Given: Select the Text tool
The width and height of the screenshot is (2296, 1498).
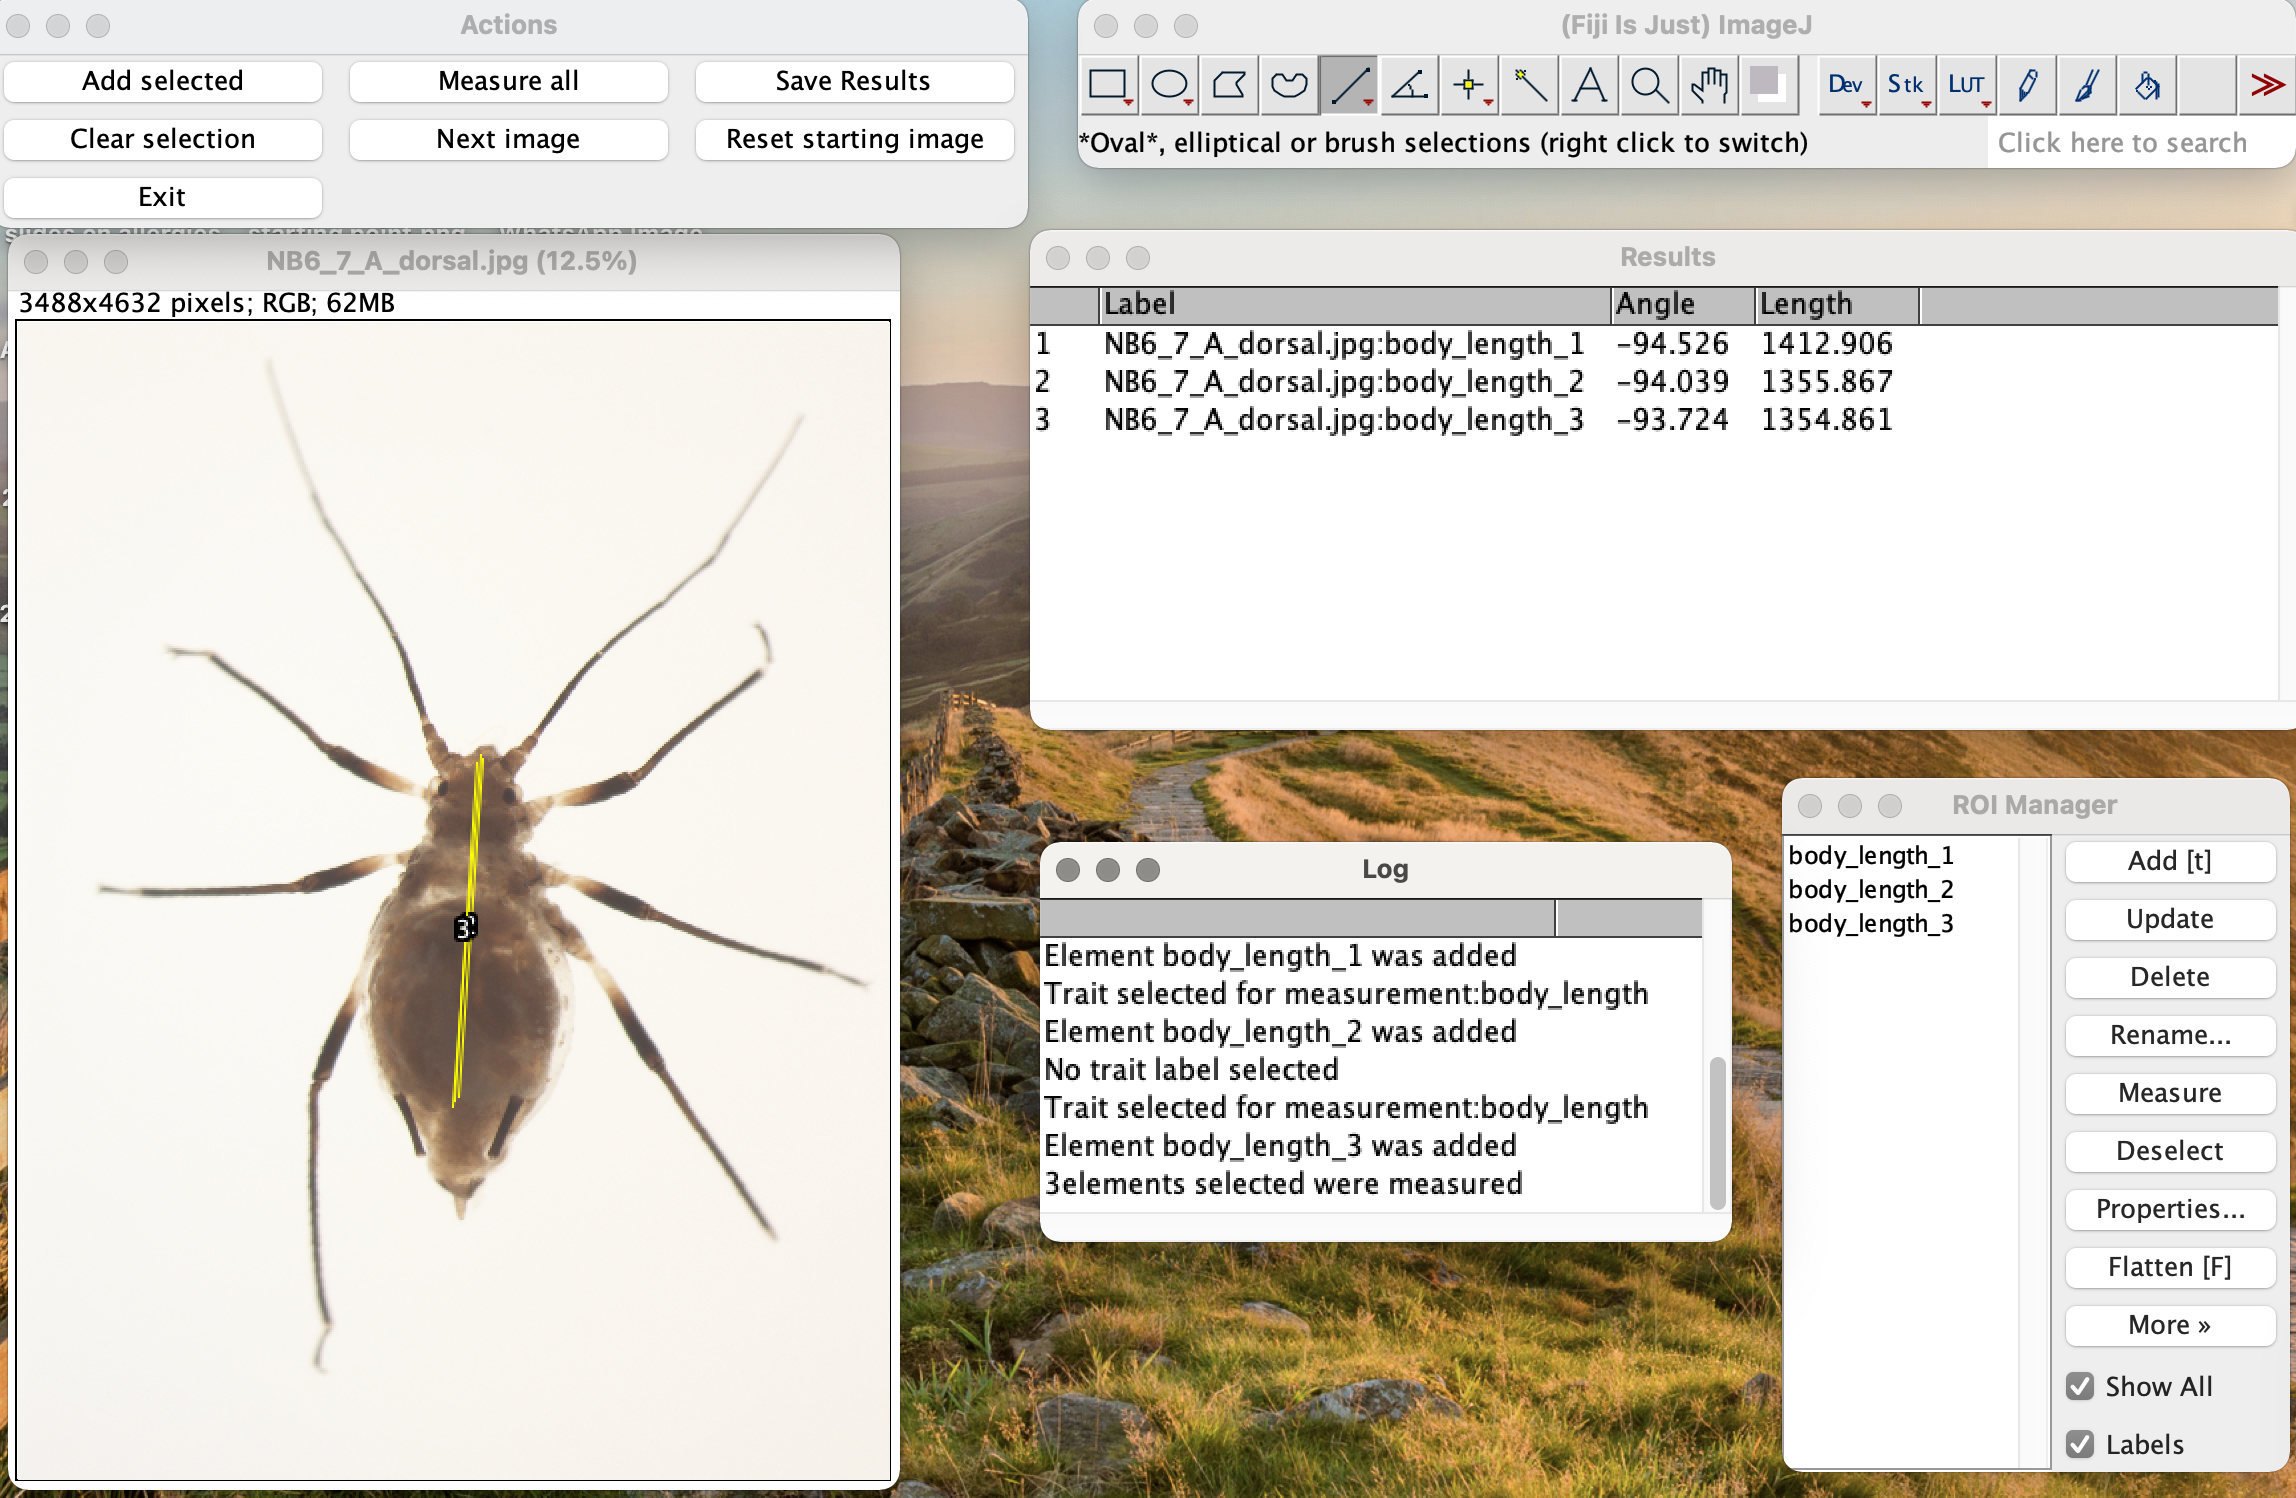Looking at the screenshot, I should pos(1589,85).
